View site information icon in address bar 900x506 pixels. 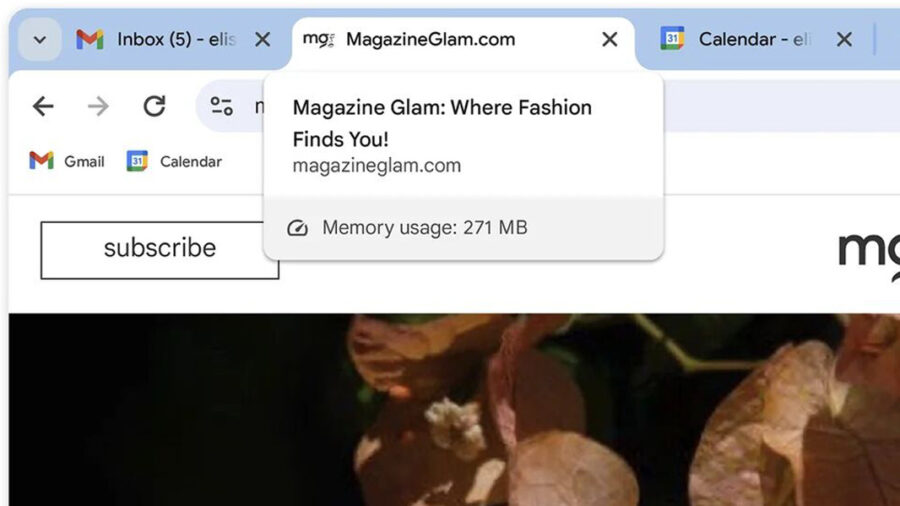(x=222, y=106)
